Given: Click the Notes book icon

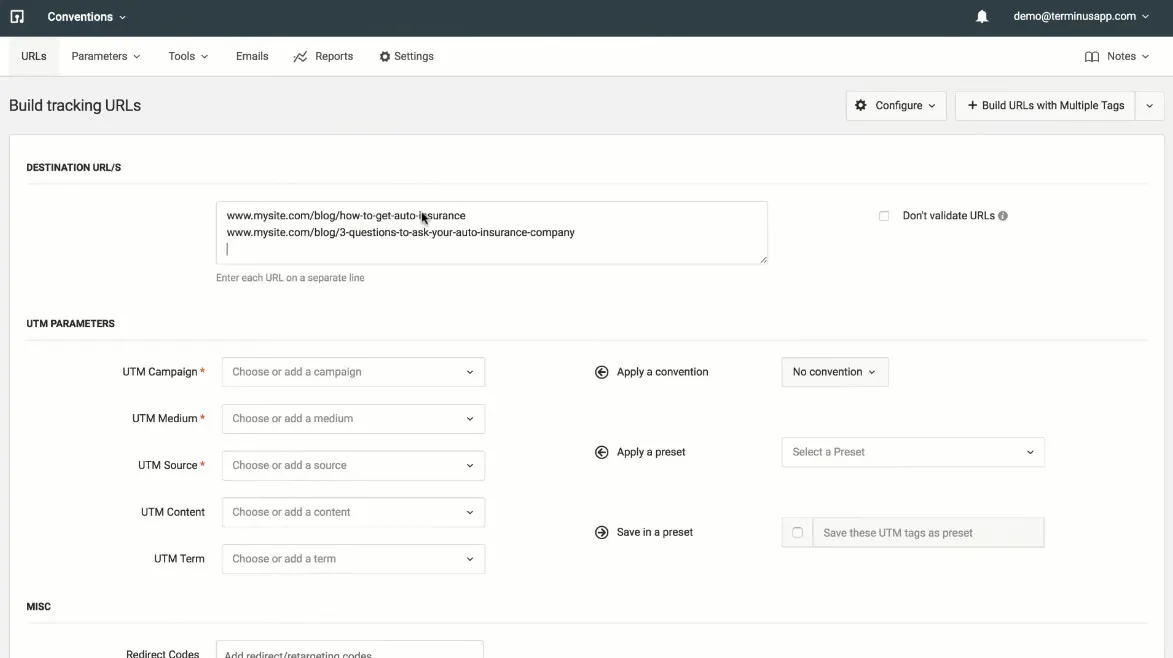Looking at the screenshot, I should (x=1092, y=57).
